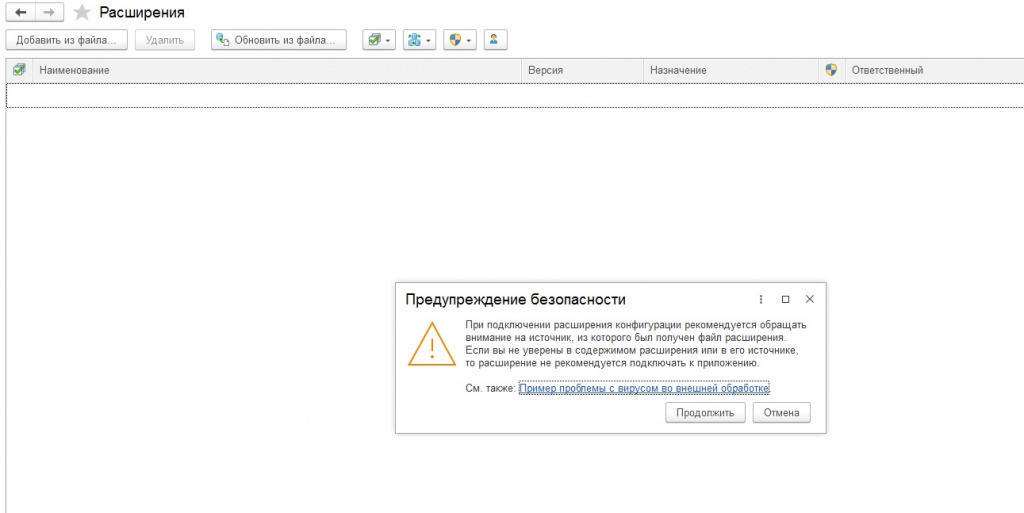
Task: Go forward with the right arrow button
Action: 49,12
